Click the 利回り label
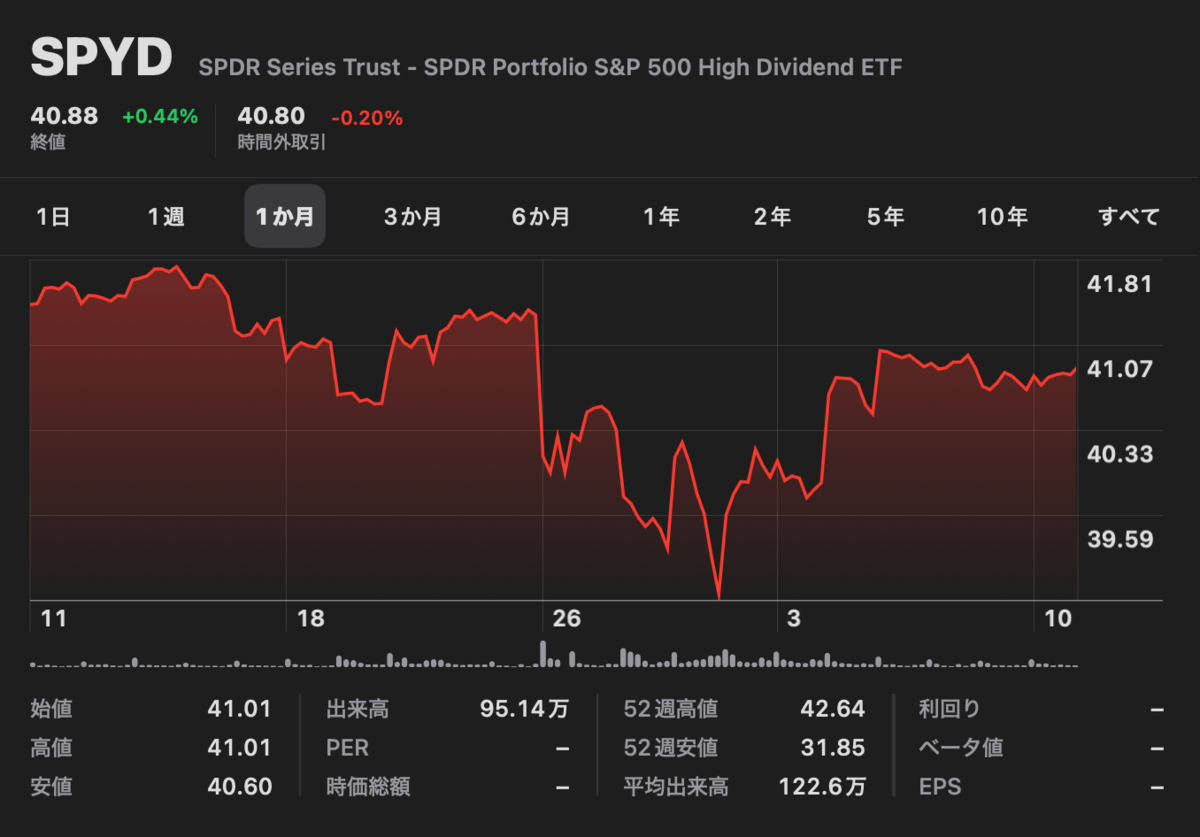Screen dimensions: 1200x837 [950, 709]
